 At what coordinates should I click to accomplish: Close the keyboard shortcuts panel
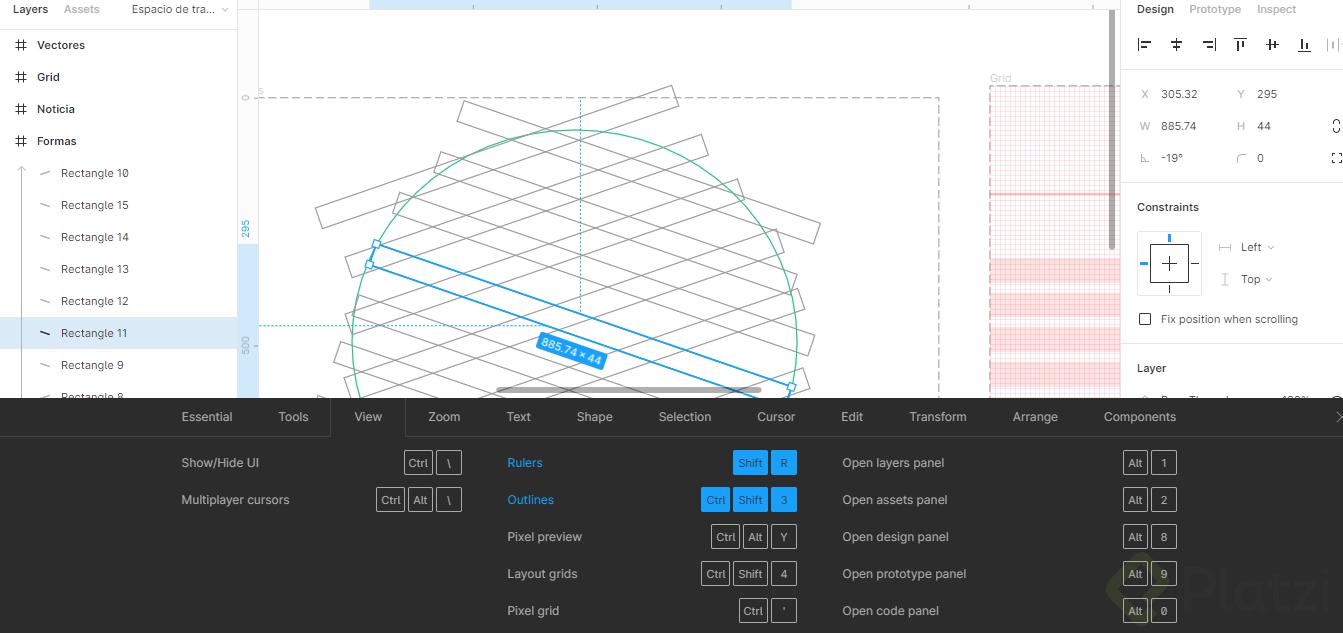pos(1338,417)
